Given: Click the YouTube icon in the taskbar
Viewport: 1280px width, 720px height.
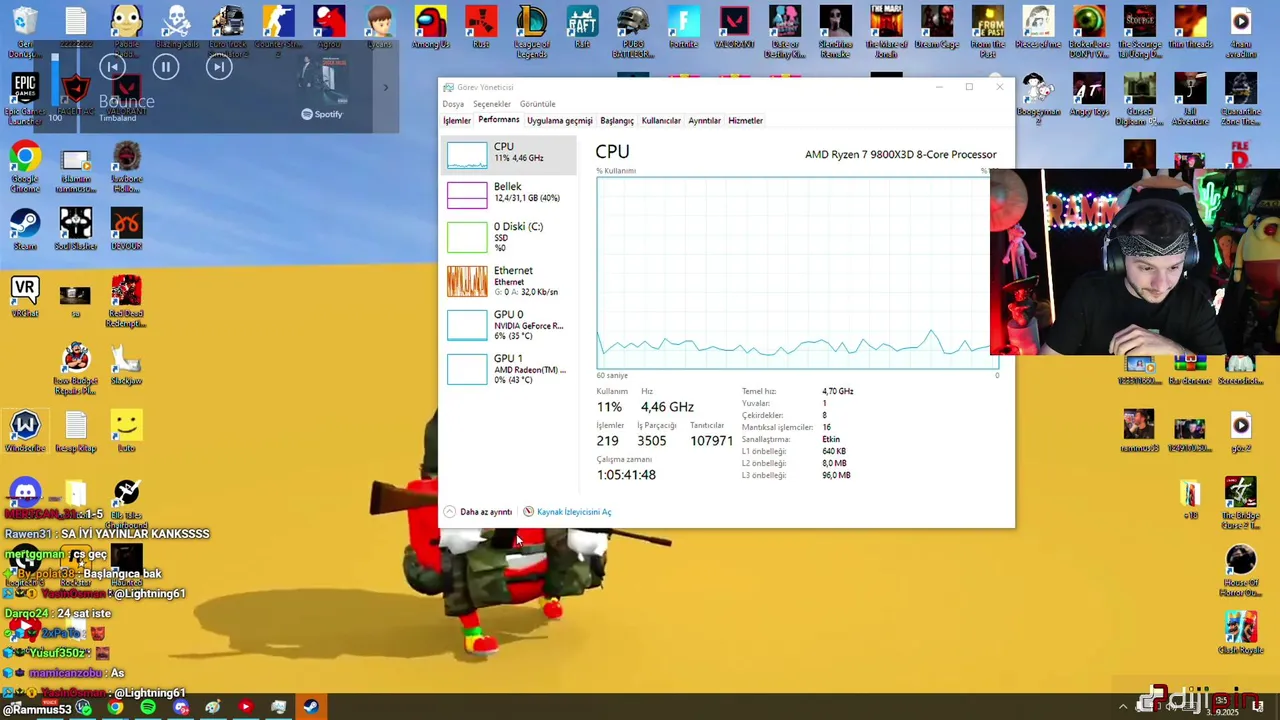Looking at the screenshot, I should pos(245,707).
